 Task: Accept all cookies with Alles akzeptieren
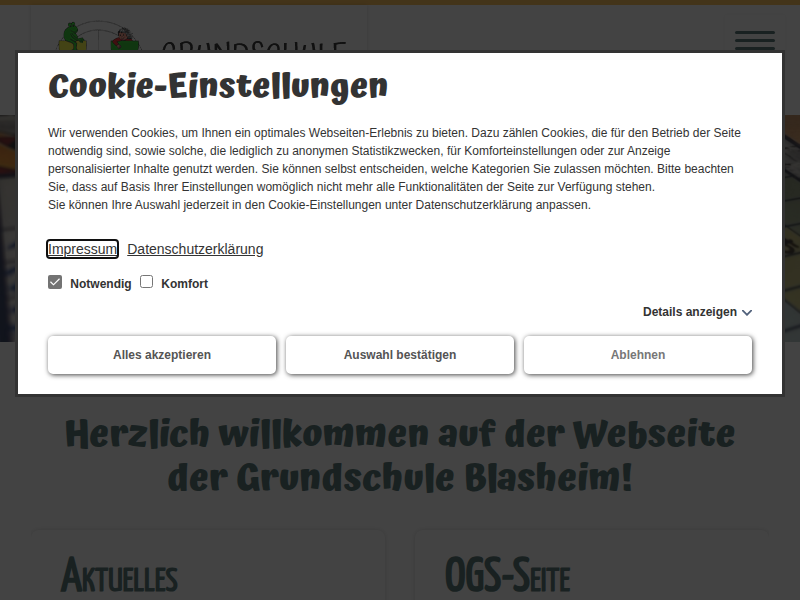point(161,355)
